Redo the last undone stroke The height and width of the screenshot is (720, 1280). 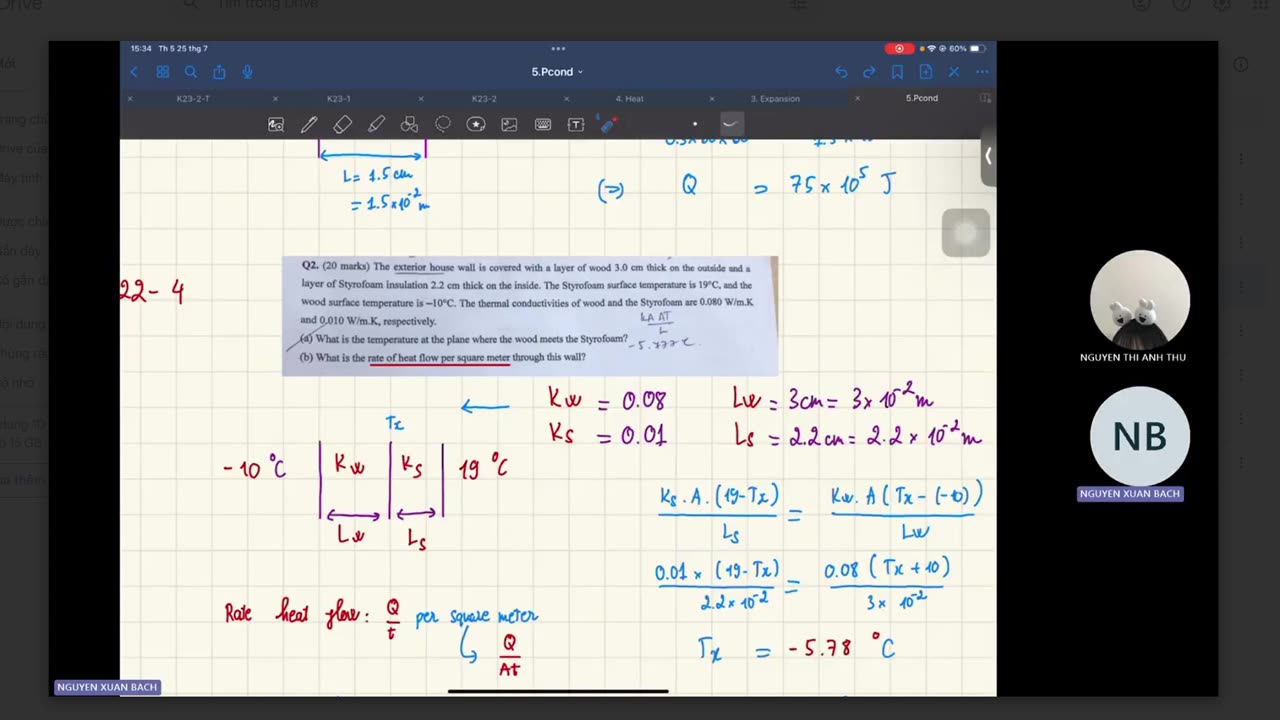pyautogui.click(x=869, y=72)
